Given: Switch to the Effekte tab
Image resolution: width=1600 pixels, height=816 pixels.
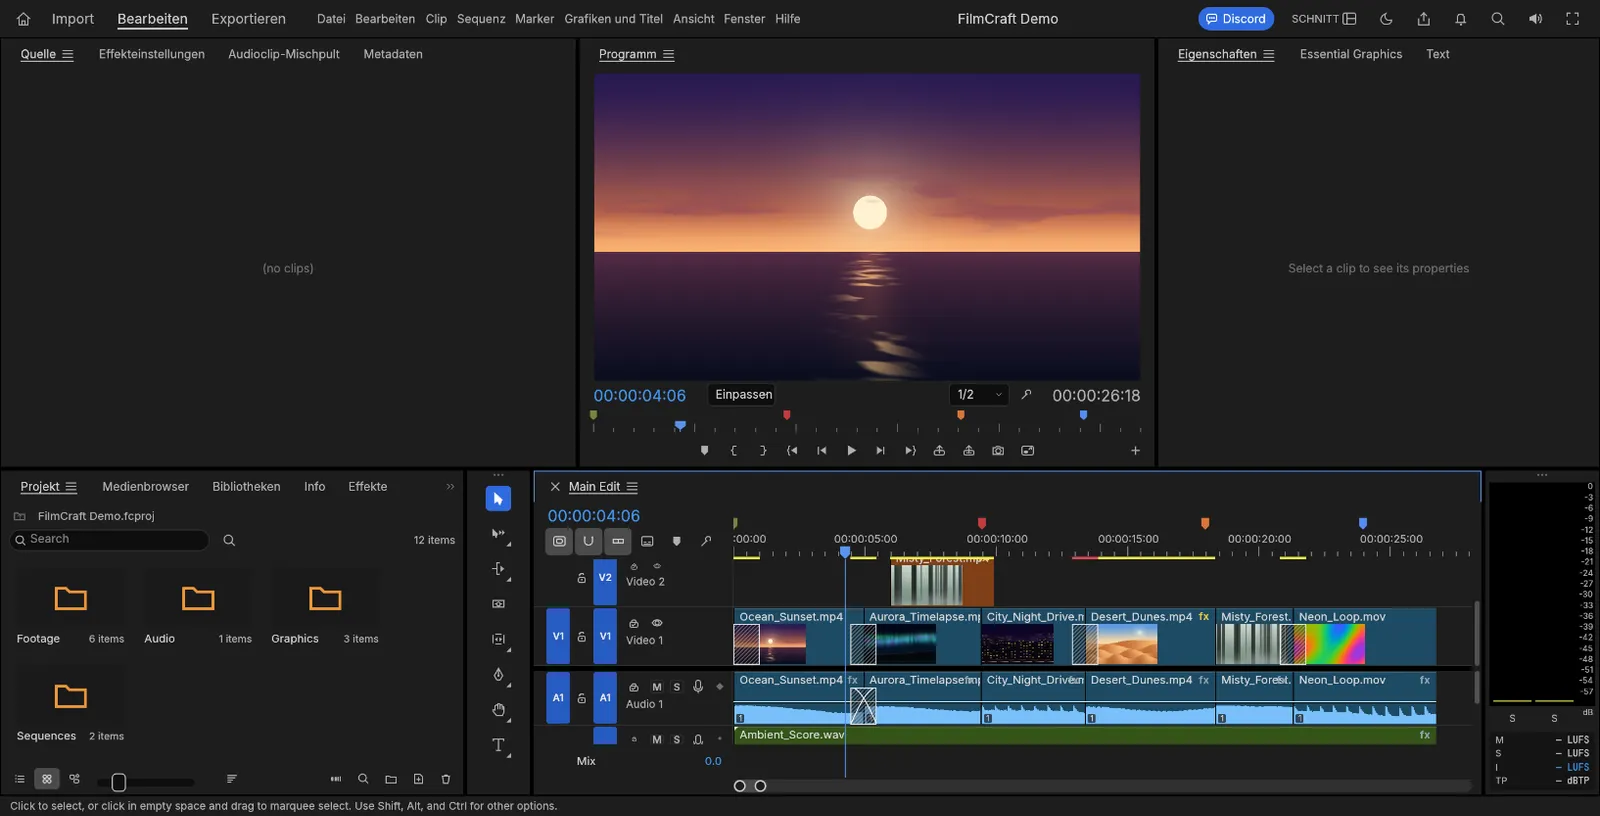Looking at the screenshot, I should [367, 487].
